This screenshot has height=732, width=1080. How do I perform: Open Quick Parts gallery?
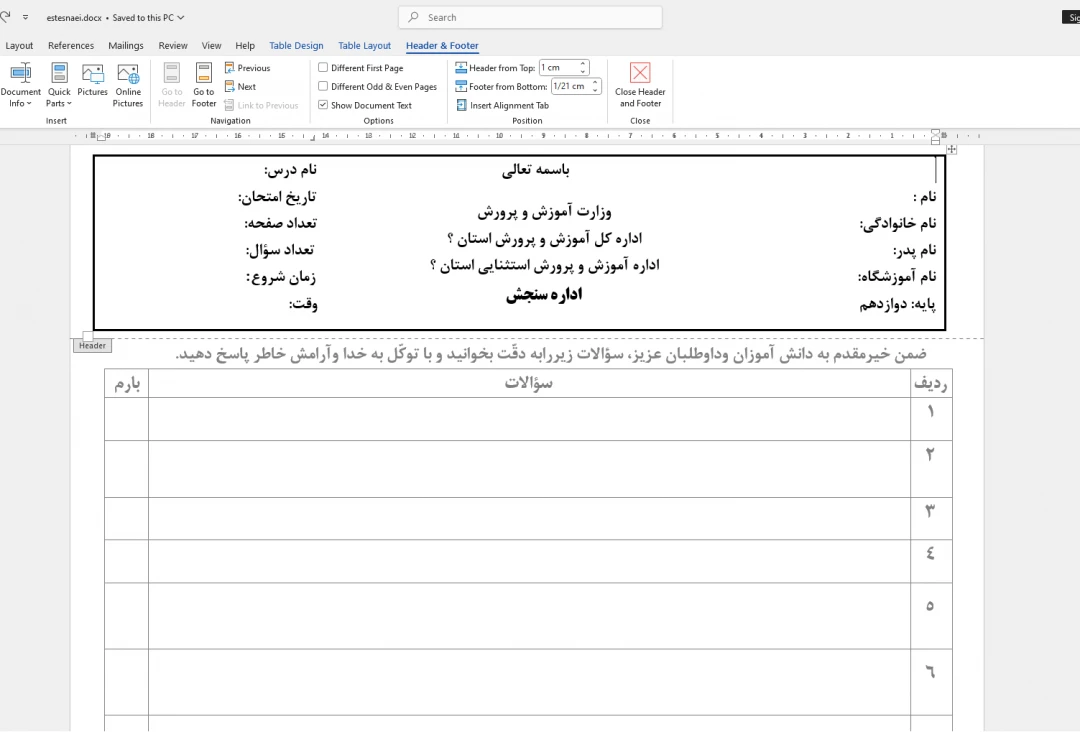point(59,85)
